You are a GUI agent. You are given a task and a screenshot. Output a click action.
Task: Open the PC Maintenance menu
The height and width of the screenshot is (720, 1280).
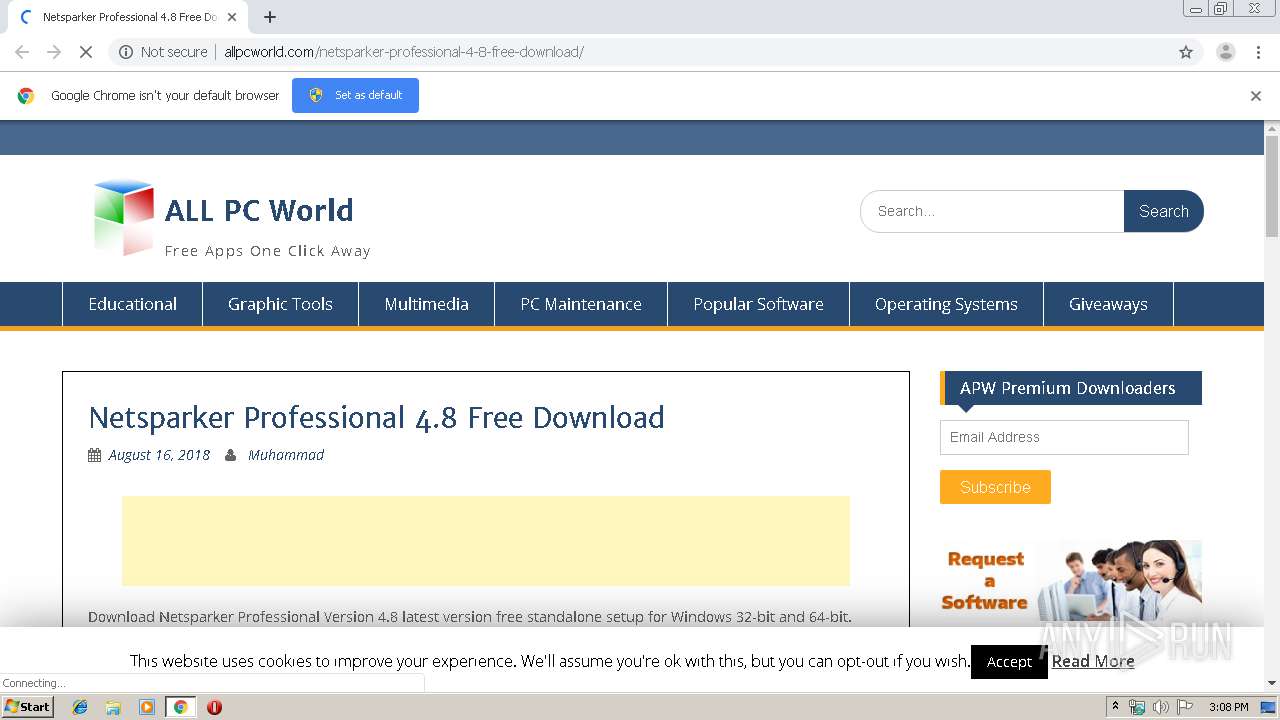tap(581, 304)
